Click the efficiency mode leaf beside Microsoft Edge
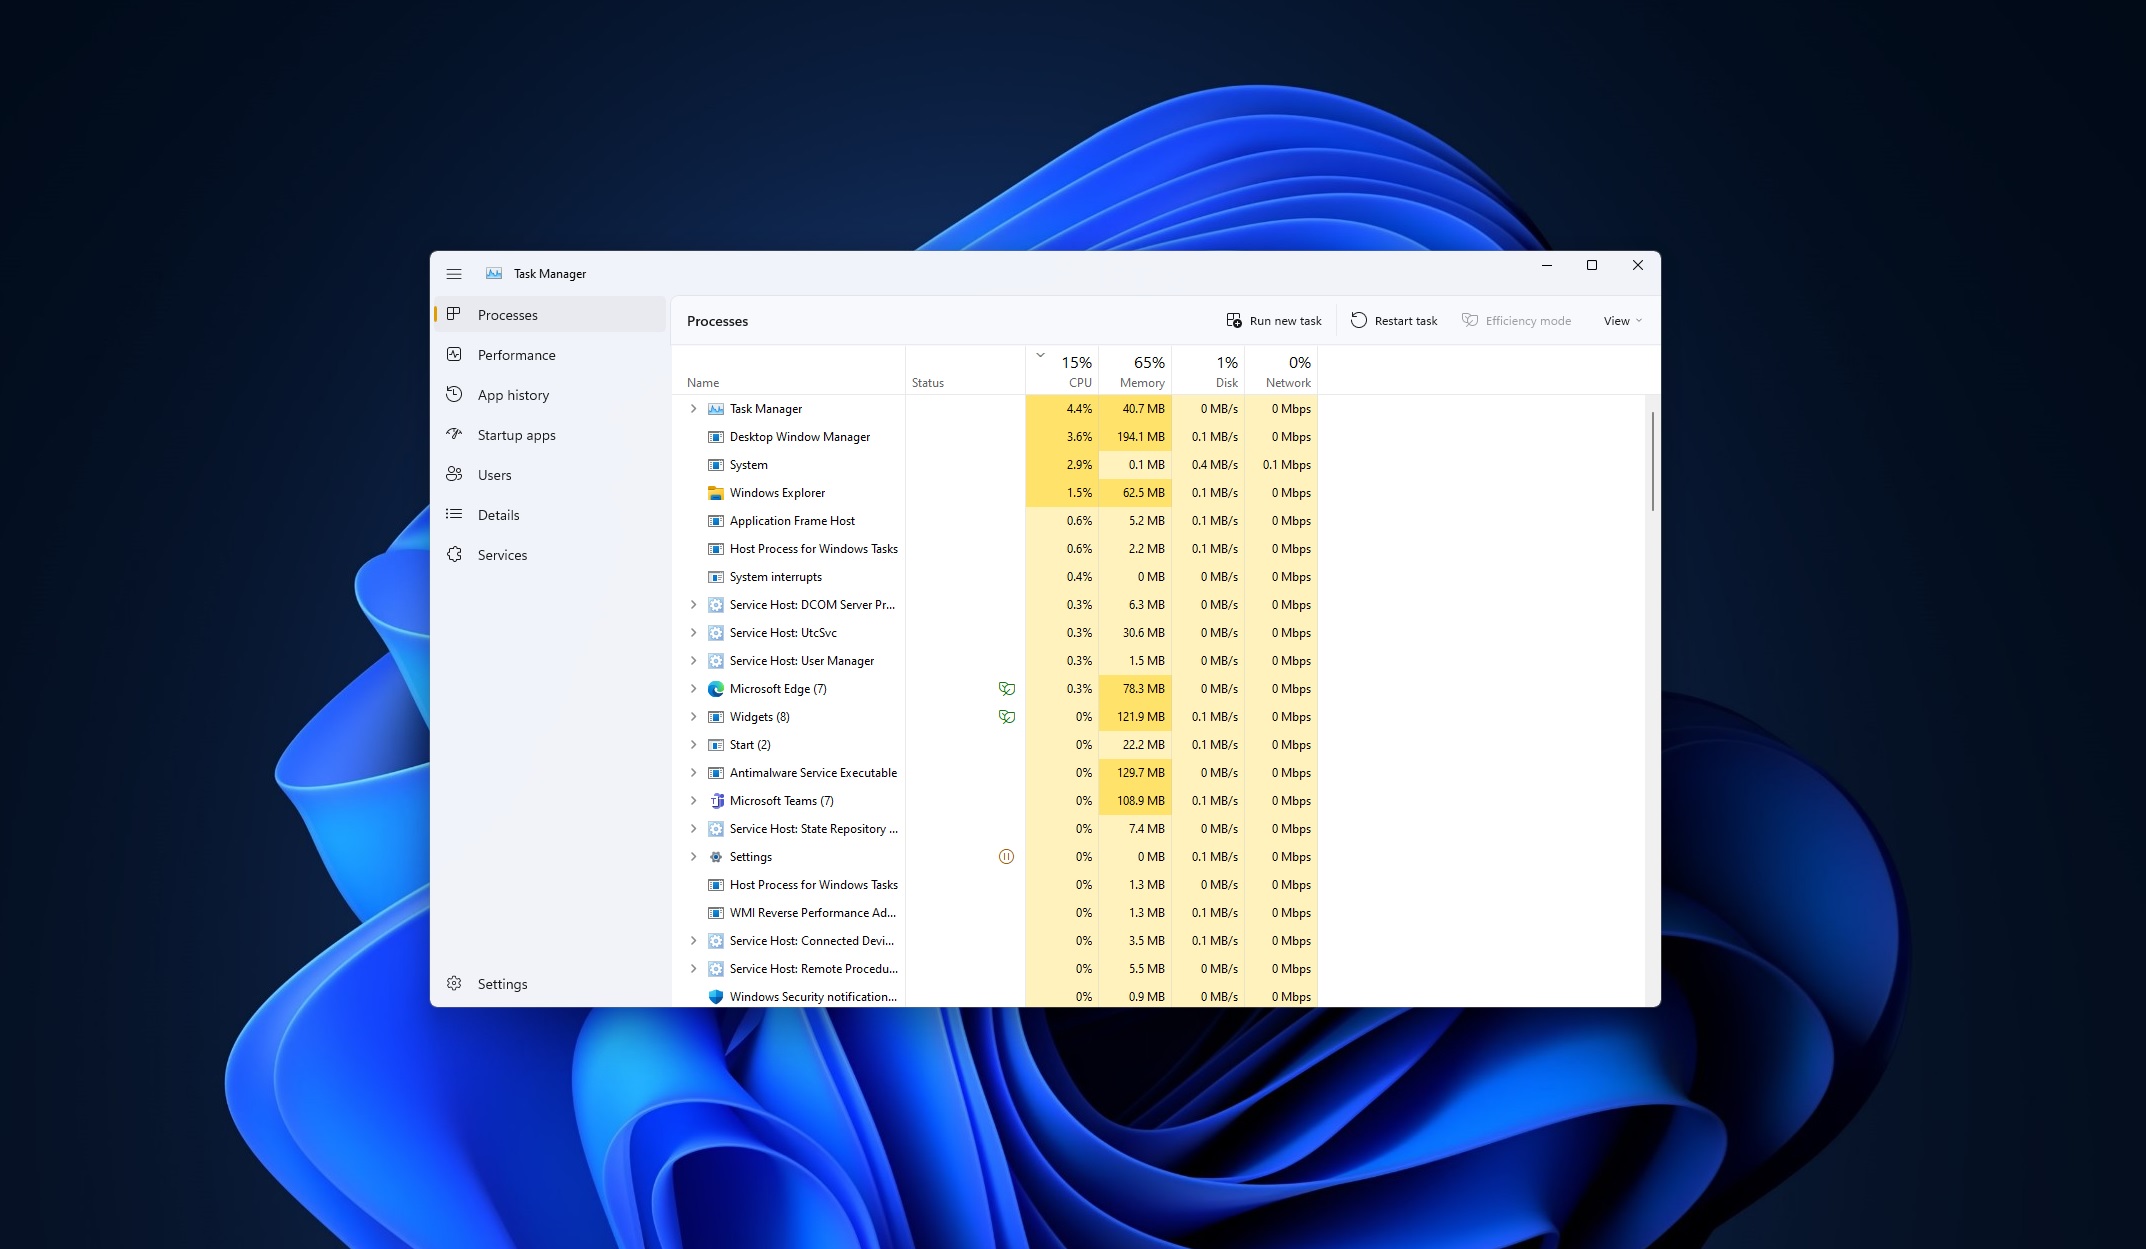Viewport: 2146px width, 1249px height. click(1006, 688)
